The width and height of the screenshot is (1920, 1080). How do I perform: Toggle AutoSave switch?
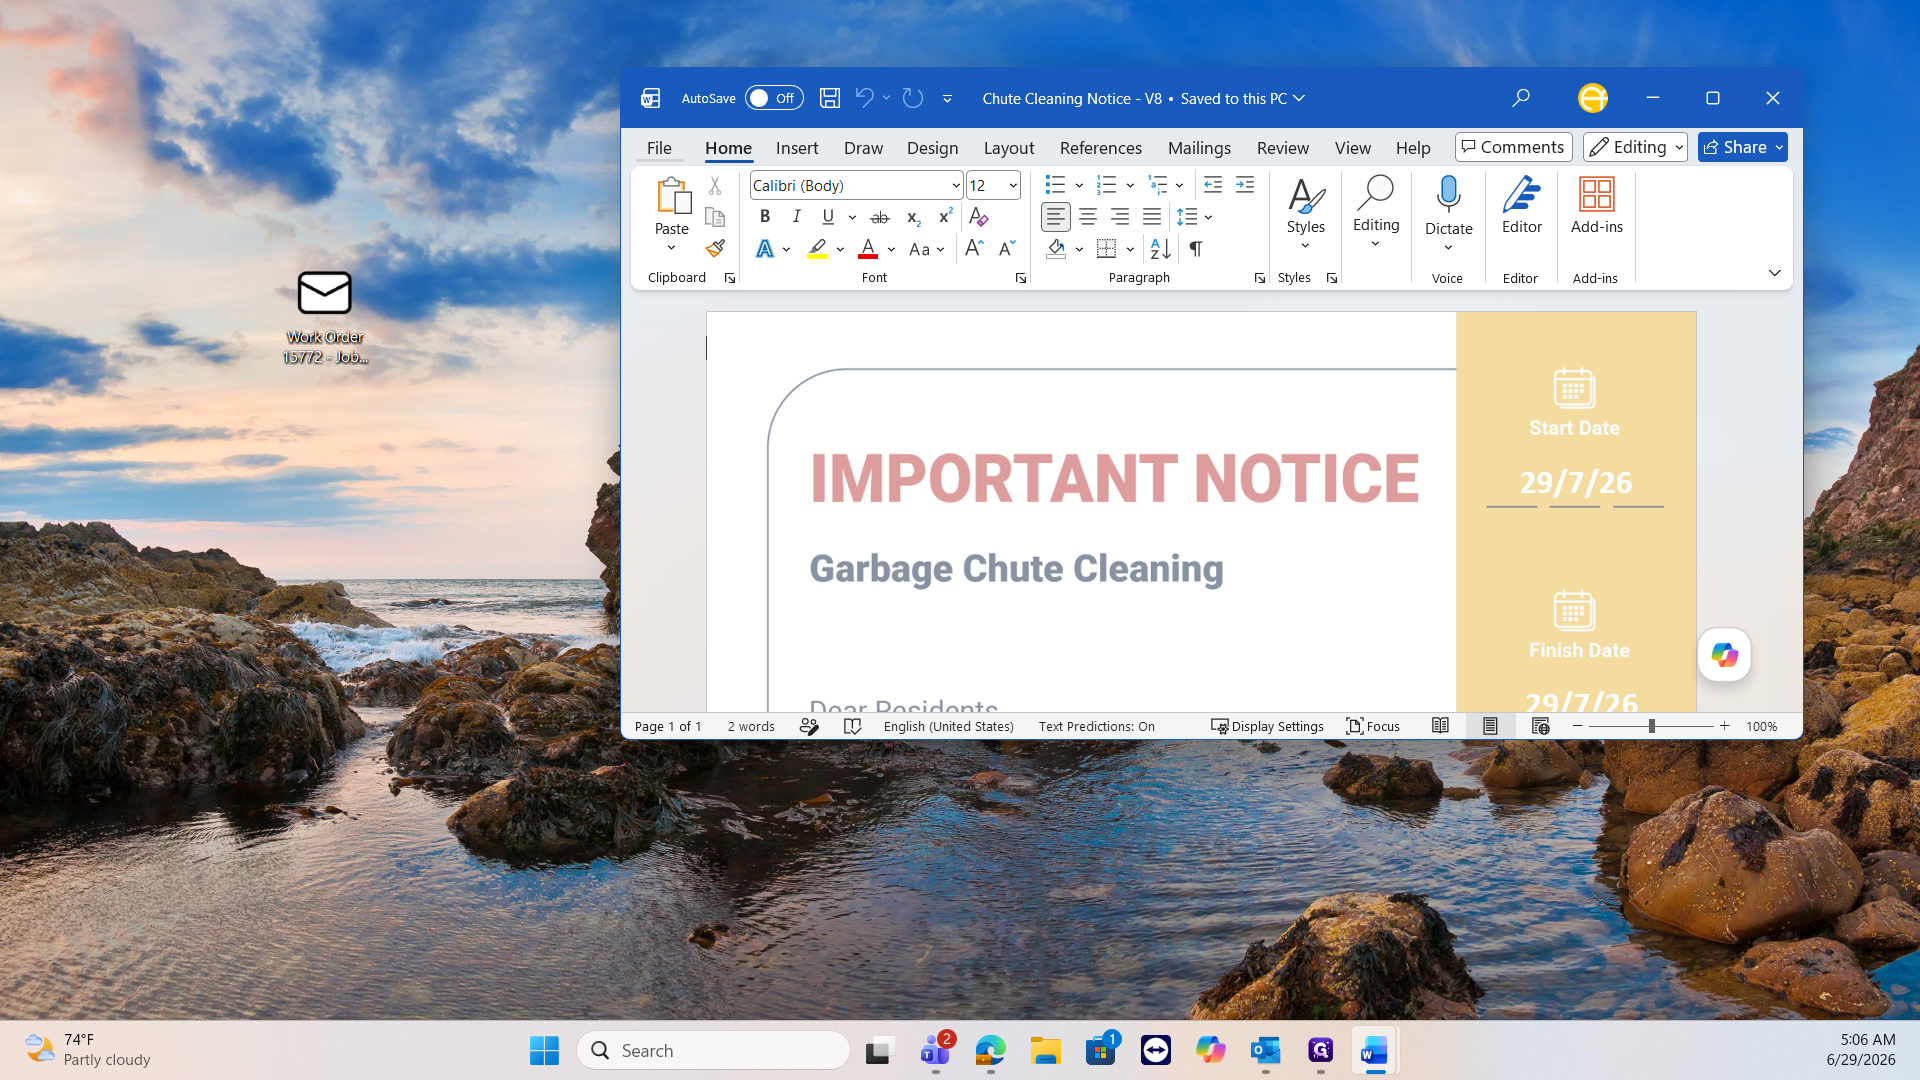(x=774, y=98)
